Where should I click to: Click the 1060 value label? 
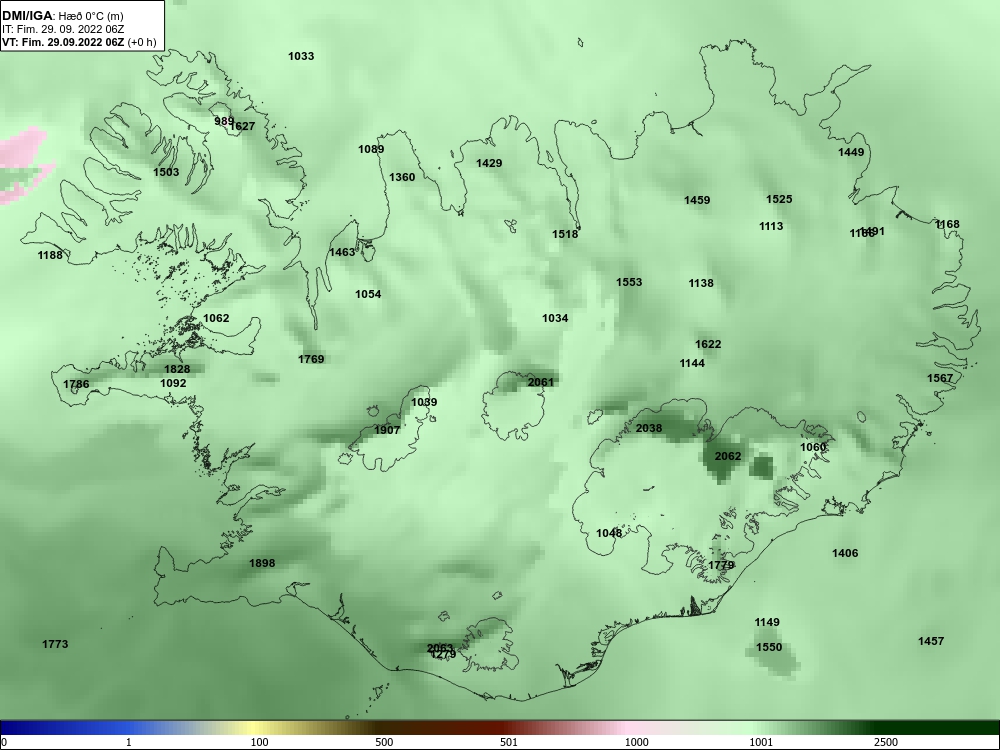(813, 447)
